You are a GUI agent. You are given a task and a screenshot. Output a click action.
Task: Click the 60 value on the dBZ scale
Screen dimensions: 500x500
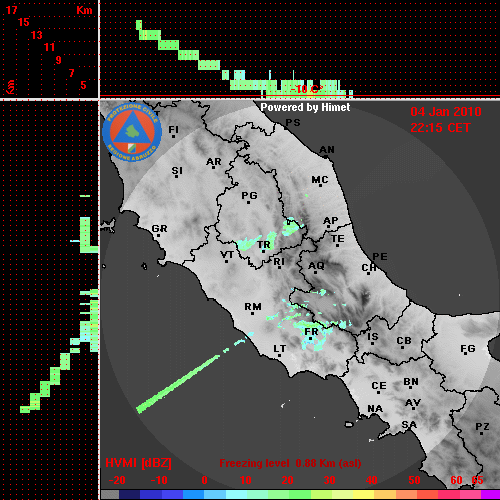[456, 480]
